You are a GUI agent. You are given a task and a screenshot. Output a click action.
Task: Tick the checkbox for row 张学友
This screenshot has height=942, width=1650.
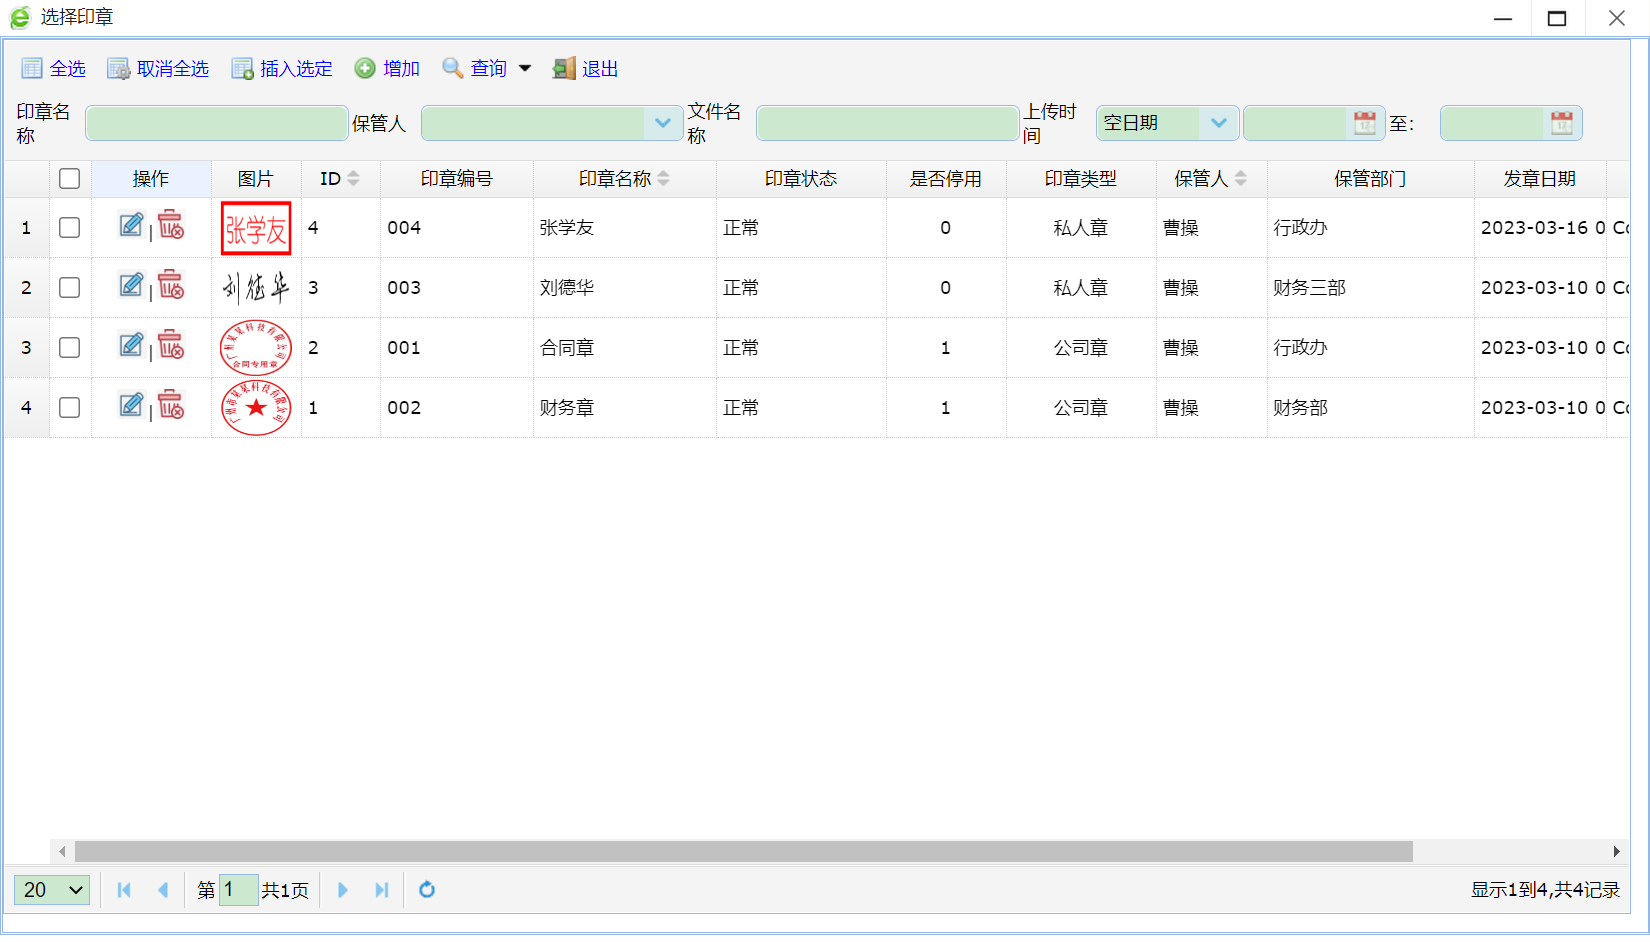pos(69,228)
